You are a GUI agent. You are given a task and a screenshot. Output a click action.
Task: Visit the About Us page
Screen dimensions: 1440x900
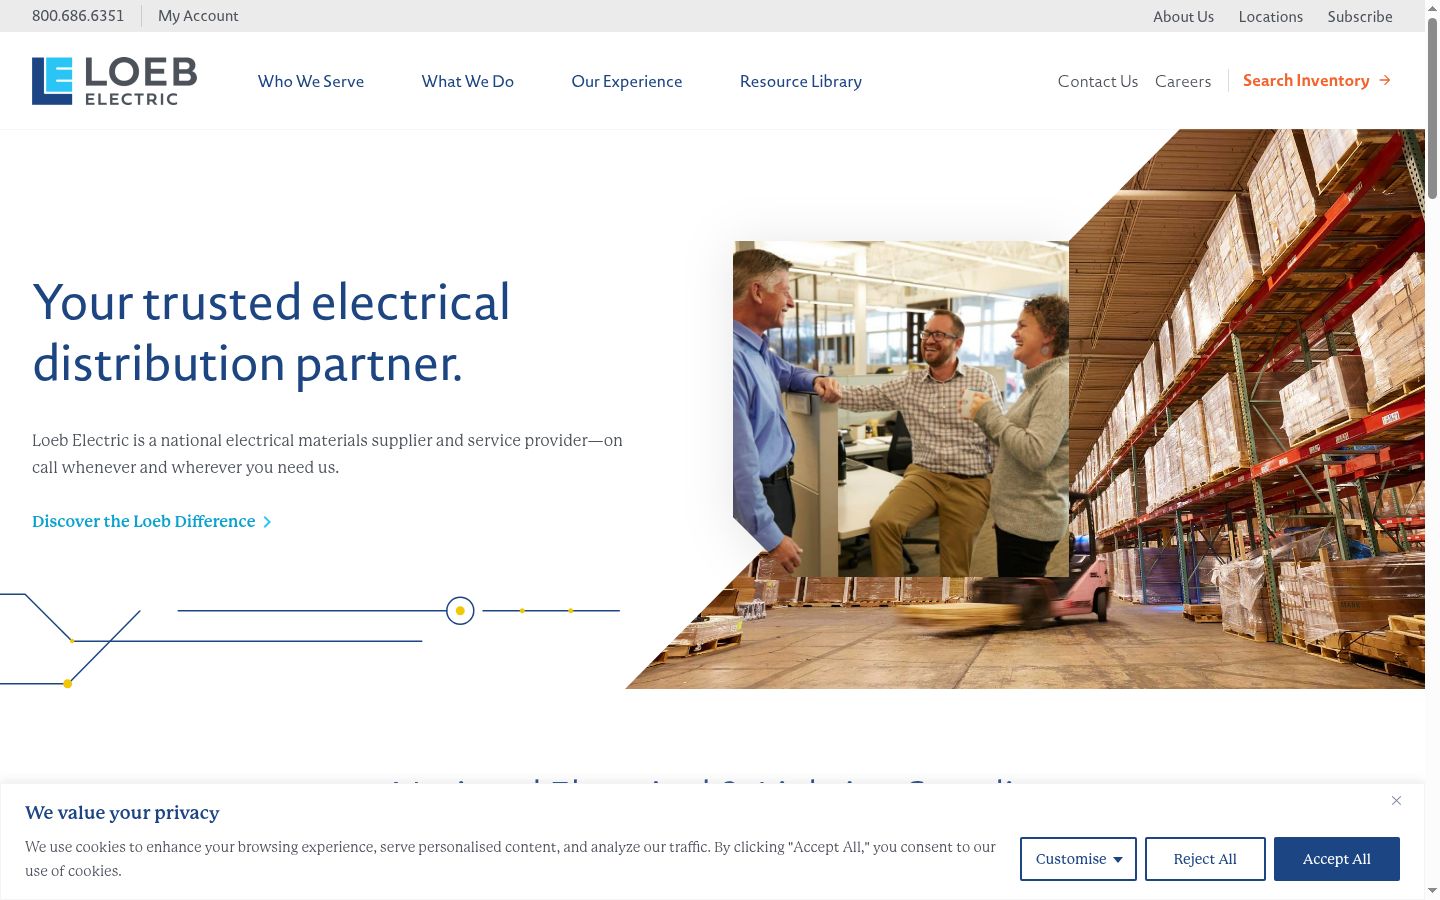pyautogui.click(x=1183, y=16)
